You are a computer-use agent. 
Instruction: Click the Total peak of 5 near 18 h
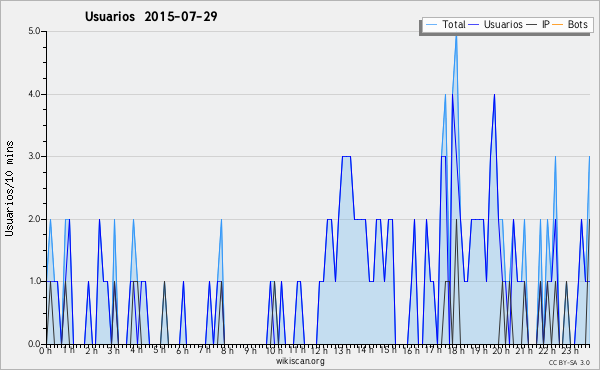tap(456, 36)
